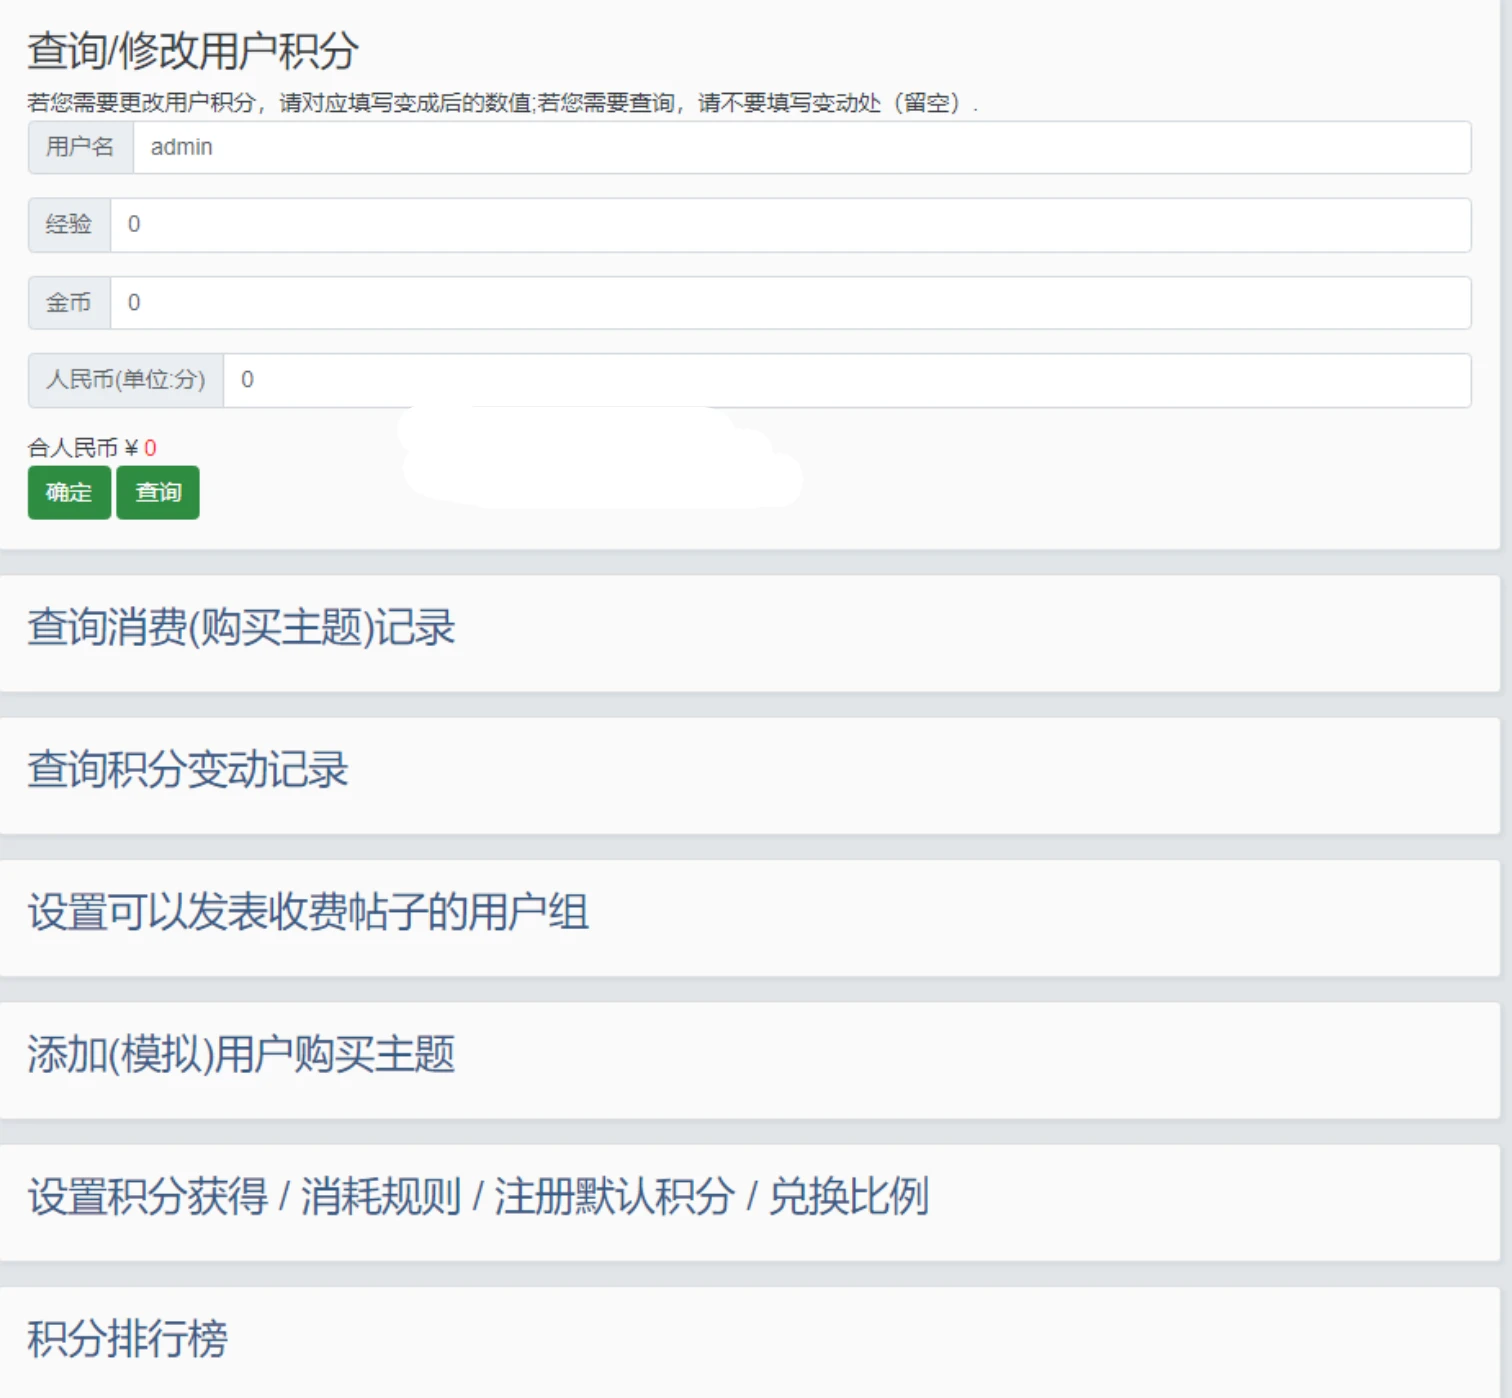The width and height of the screenshot is (1512, 1398).
Task: Expand the 查询消费(购买主题)记录 section
Action: tap(240, 628)
